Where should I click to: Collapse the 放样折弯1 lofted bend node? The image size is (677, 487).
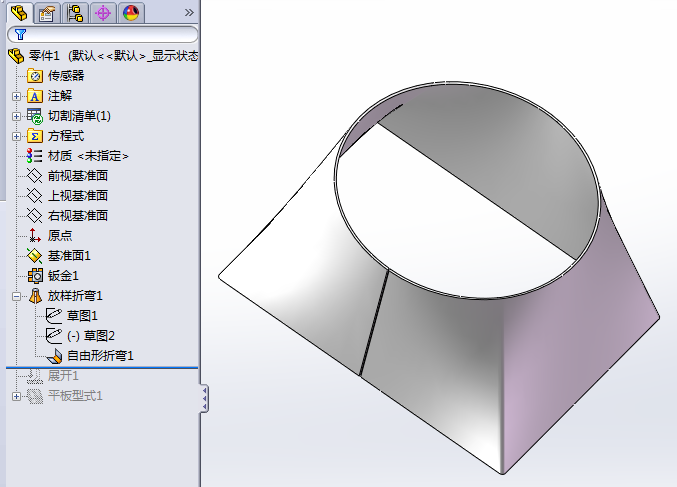pos(16,296)
